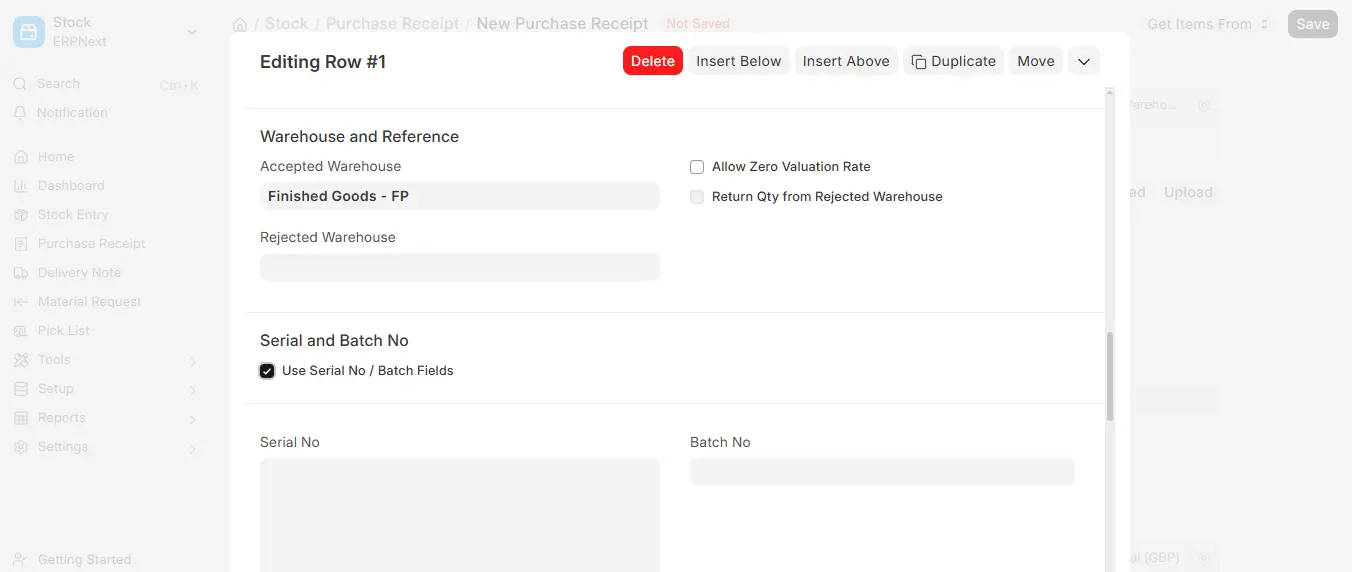Uncheck Use Serial No / Batch Fields

[x=267, y=371]
